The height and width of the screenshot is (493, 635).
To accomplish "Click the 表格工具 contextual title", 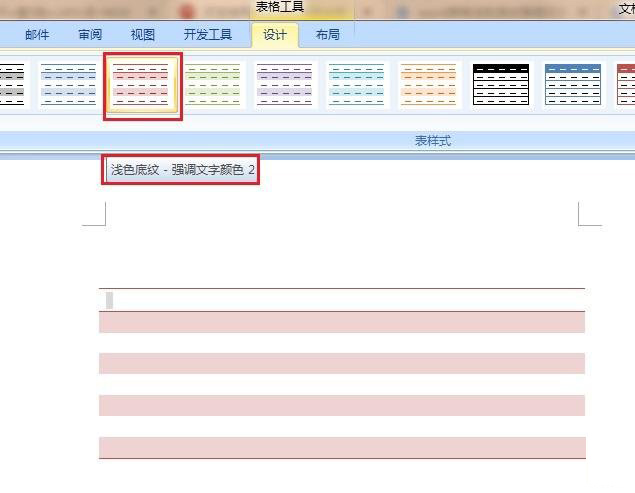I will click(x=280, y=7).
